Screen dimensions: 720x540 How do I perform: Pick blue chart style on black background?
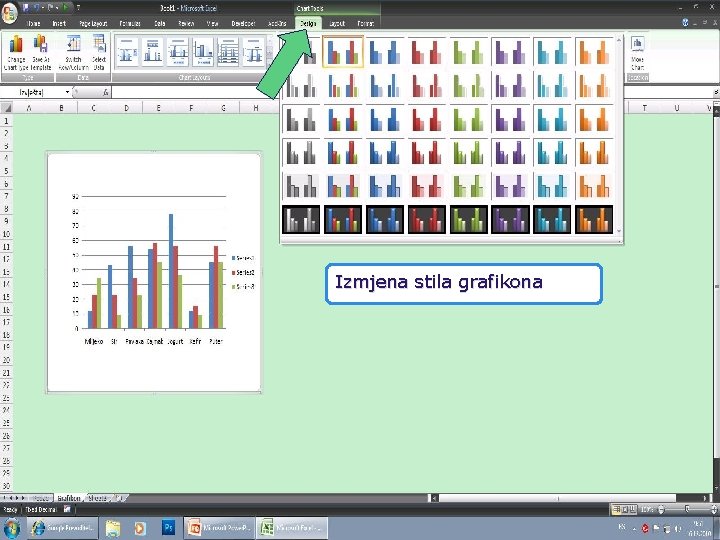pos(385,219)
